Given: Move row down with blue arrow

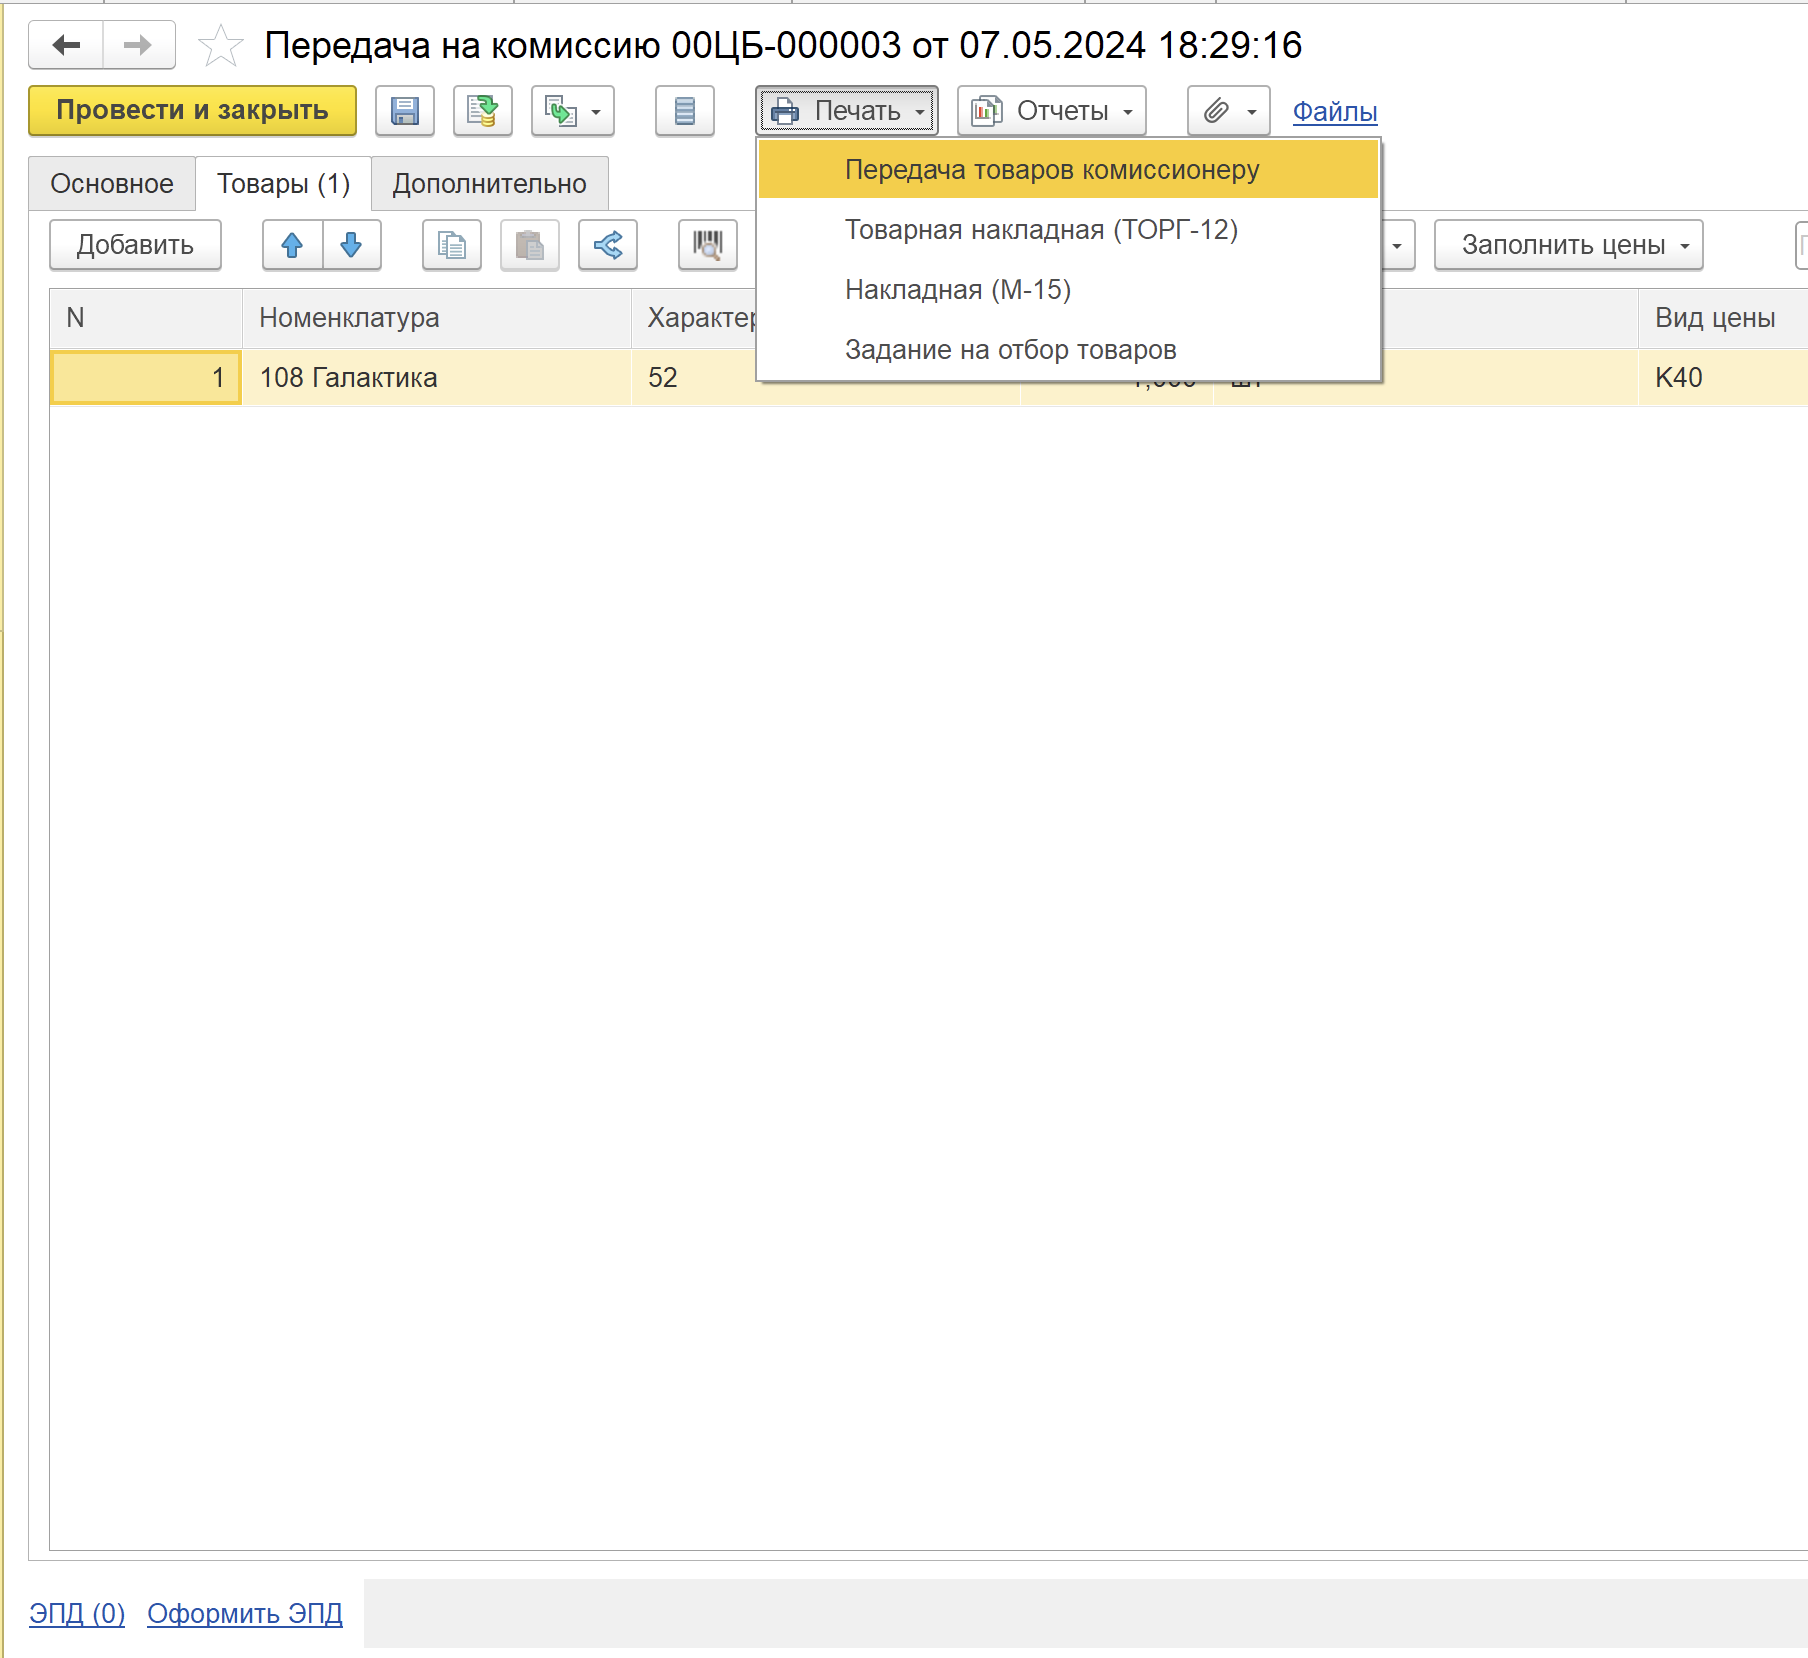Looking at the screenshot, I should point(351,245).
